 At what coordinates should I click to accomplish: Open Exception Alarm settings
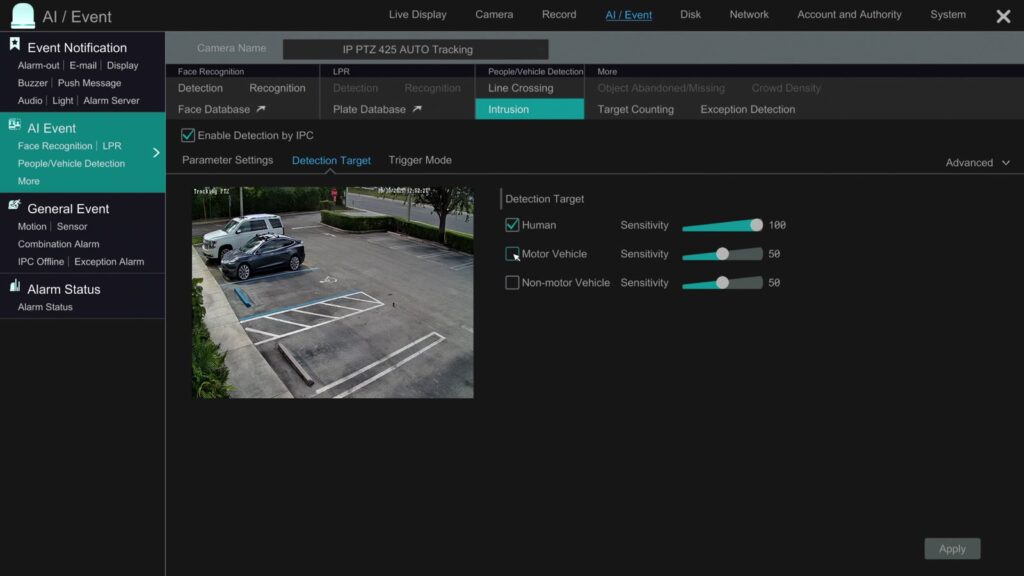coord(109,261)
